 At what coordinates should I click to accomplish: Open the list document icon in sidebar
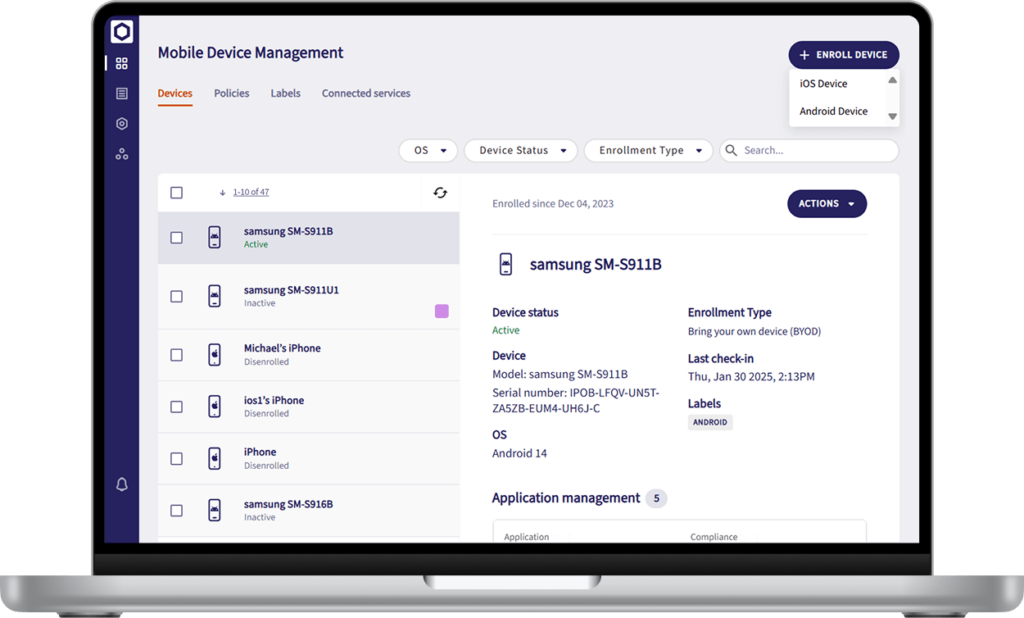[121, 94]
